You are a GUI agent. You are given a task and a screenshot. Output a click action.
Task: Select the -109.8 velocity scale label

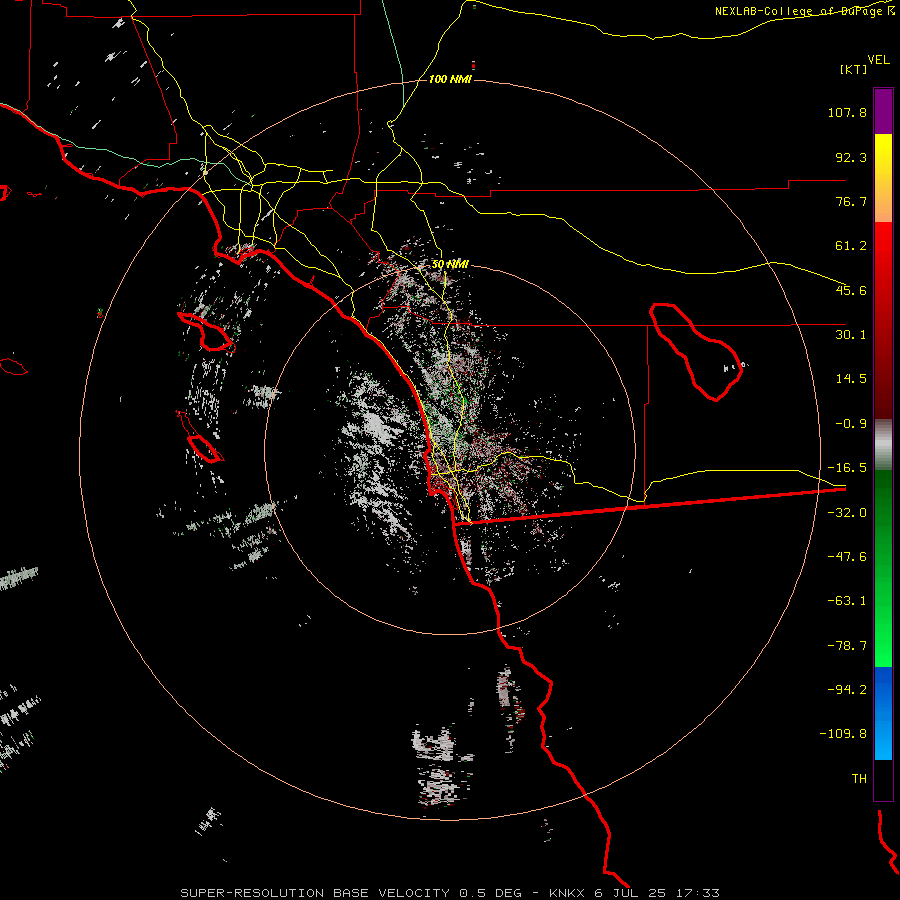pos(843,734)
